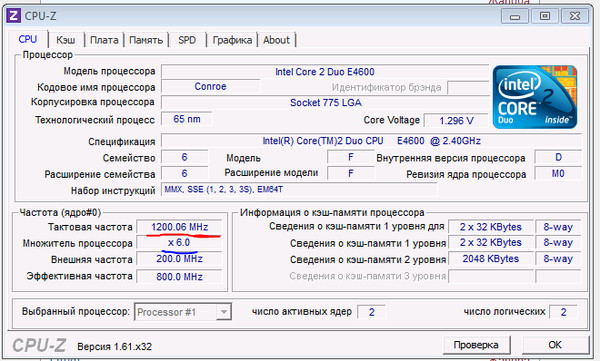Viewport: 600px width, 361px height.
Task: Click the Проверка button
Action: 476,345
